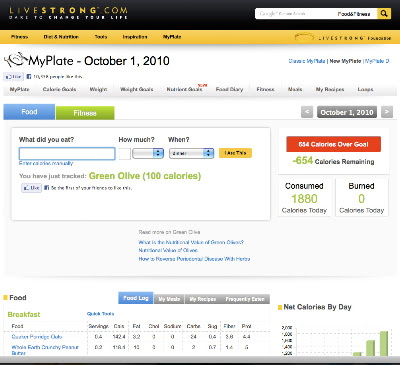Click the Sodium column header
Viewport: 400px width, 365px height.
172,326
